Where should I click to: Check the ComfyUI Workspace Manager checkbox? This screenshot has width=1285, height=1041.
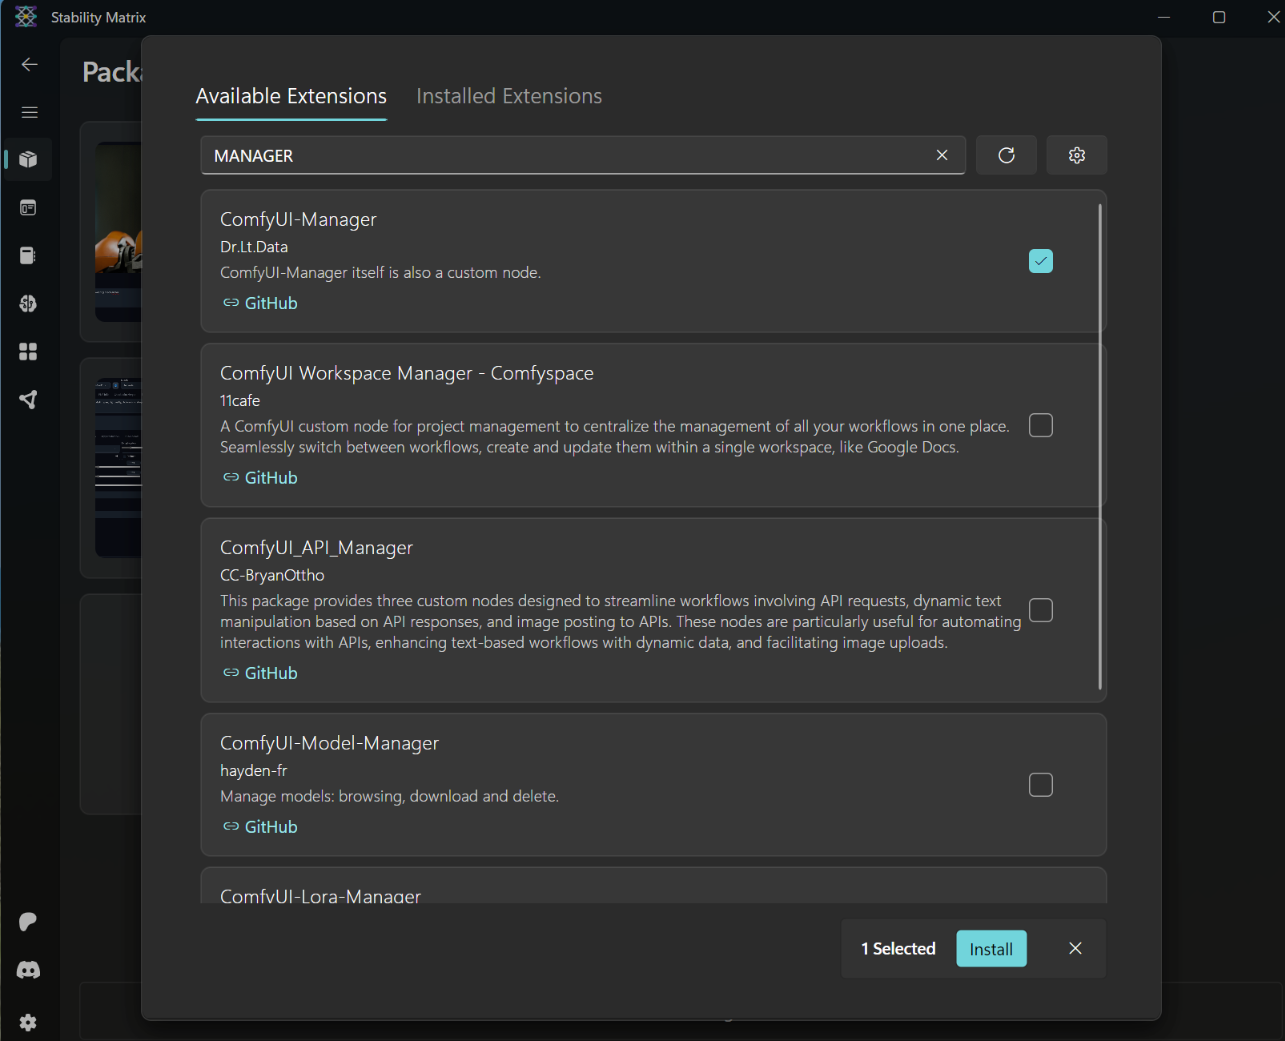1041,425
